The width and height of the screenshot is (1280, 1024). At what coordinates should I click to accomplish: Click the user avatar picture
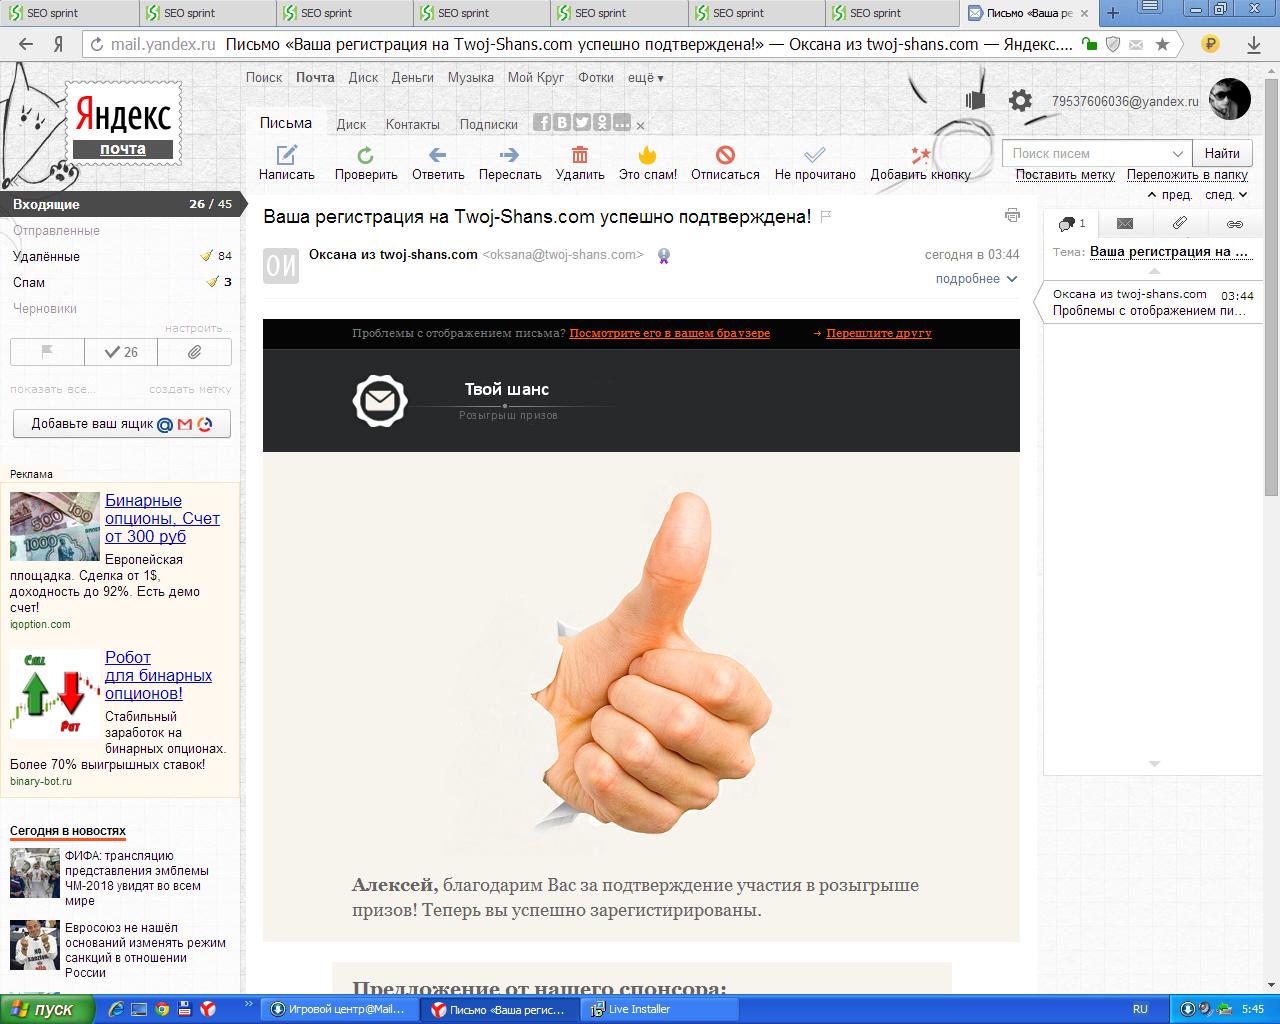(1230, 99)
